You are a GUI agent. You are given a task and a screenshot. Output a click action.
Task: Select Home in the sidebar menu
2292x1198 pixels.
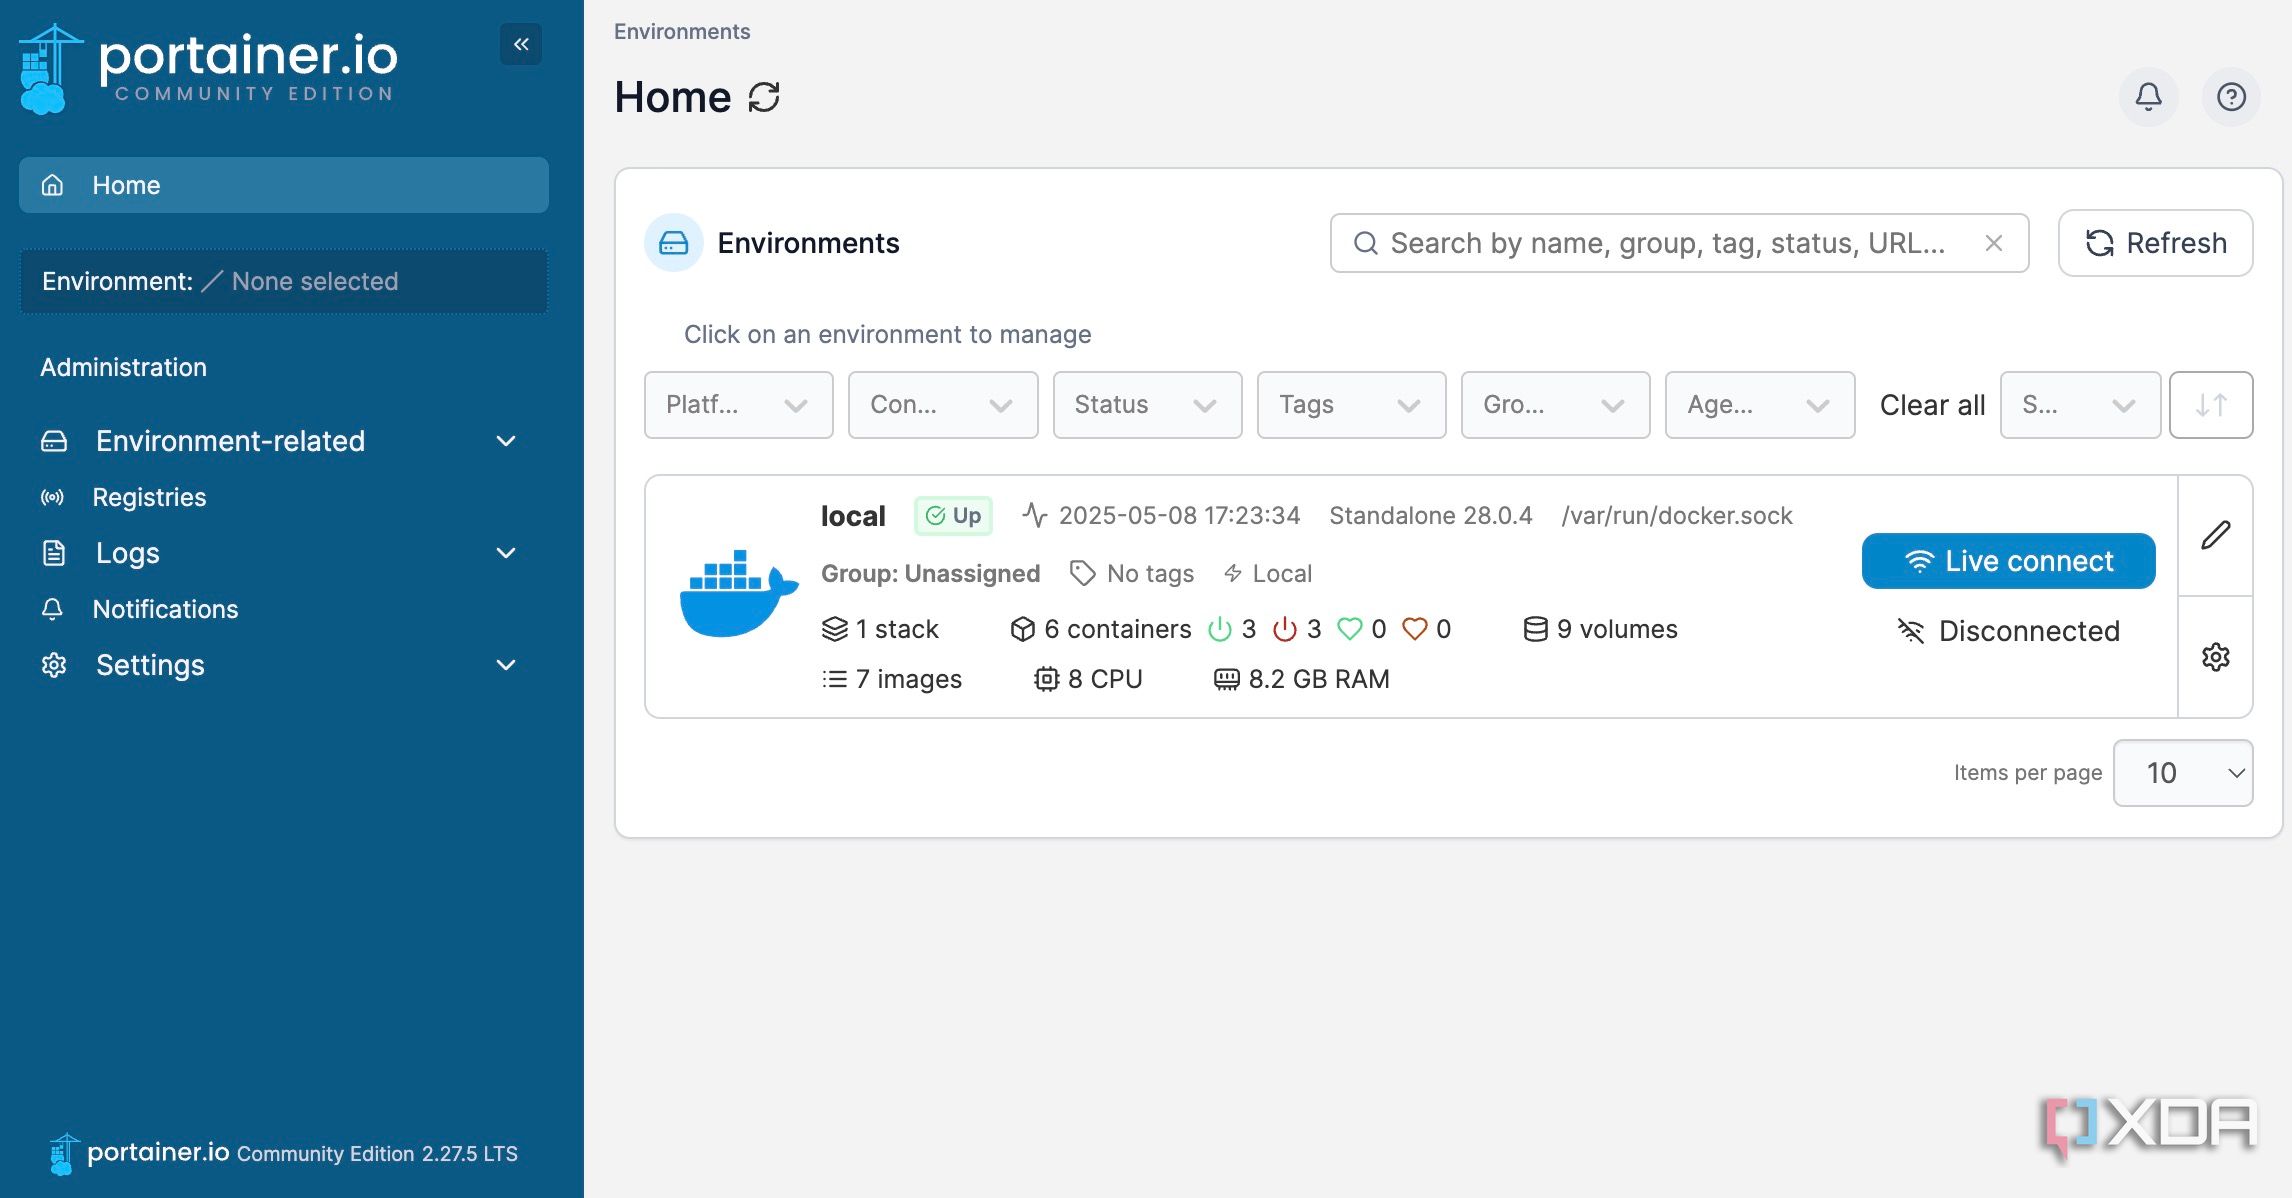coord(126,185)
